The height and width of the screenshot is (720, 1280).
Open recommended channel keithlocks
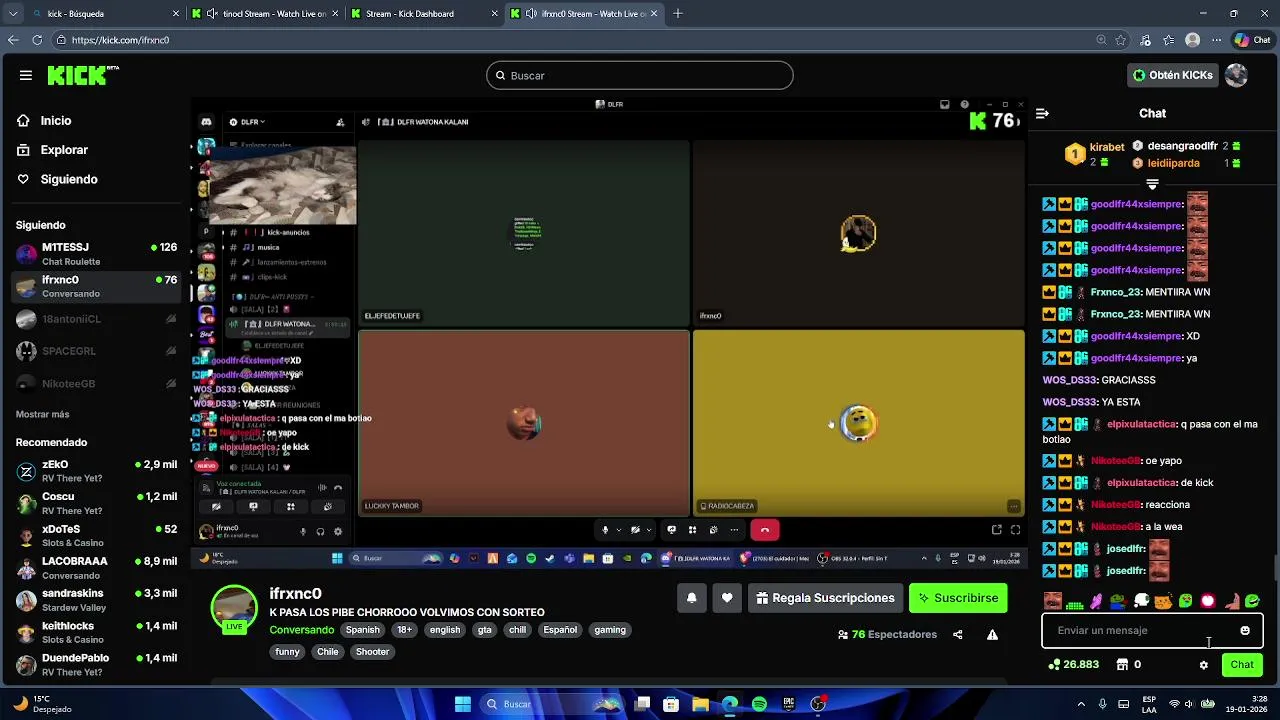(x=97, y=632)
